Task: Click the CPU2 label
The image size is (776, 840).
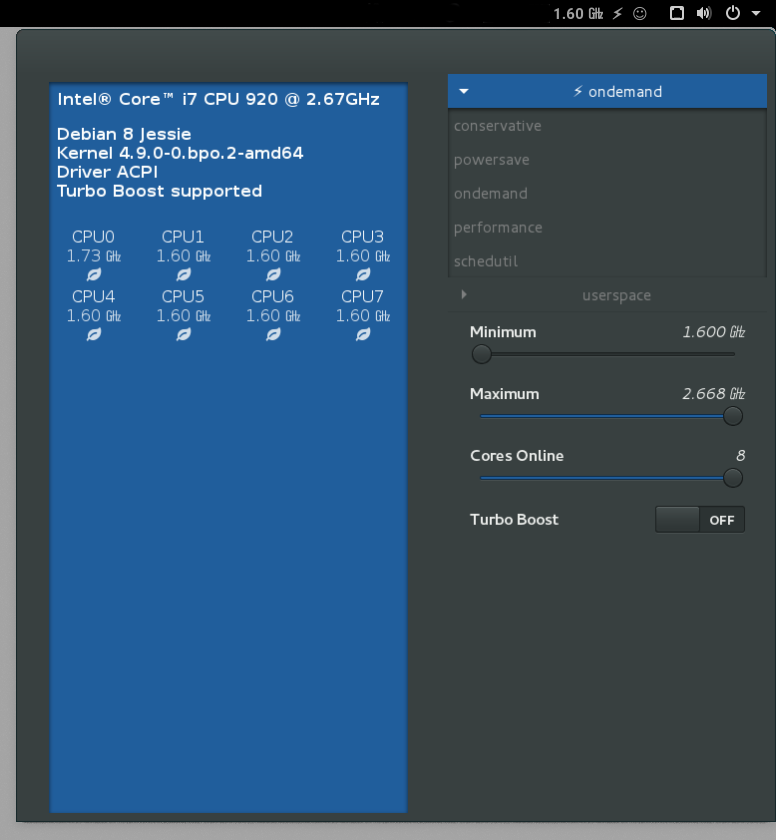Action: (x=273, y=237)
